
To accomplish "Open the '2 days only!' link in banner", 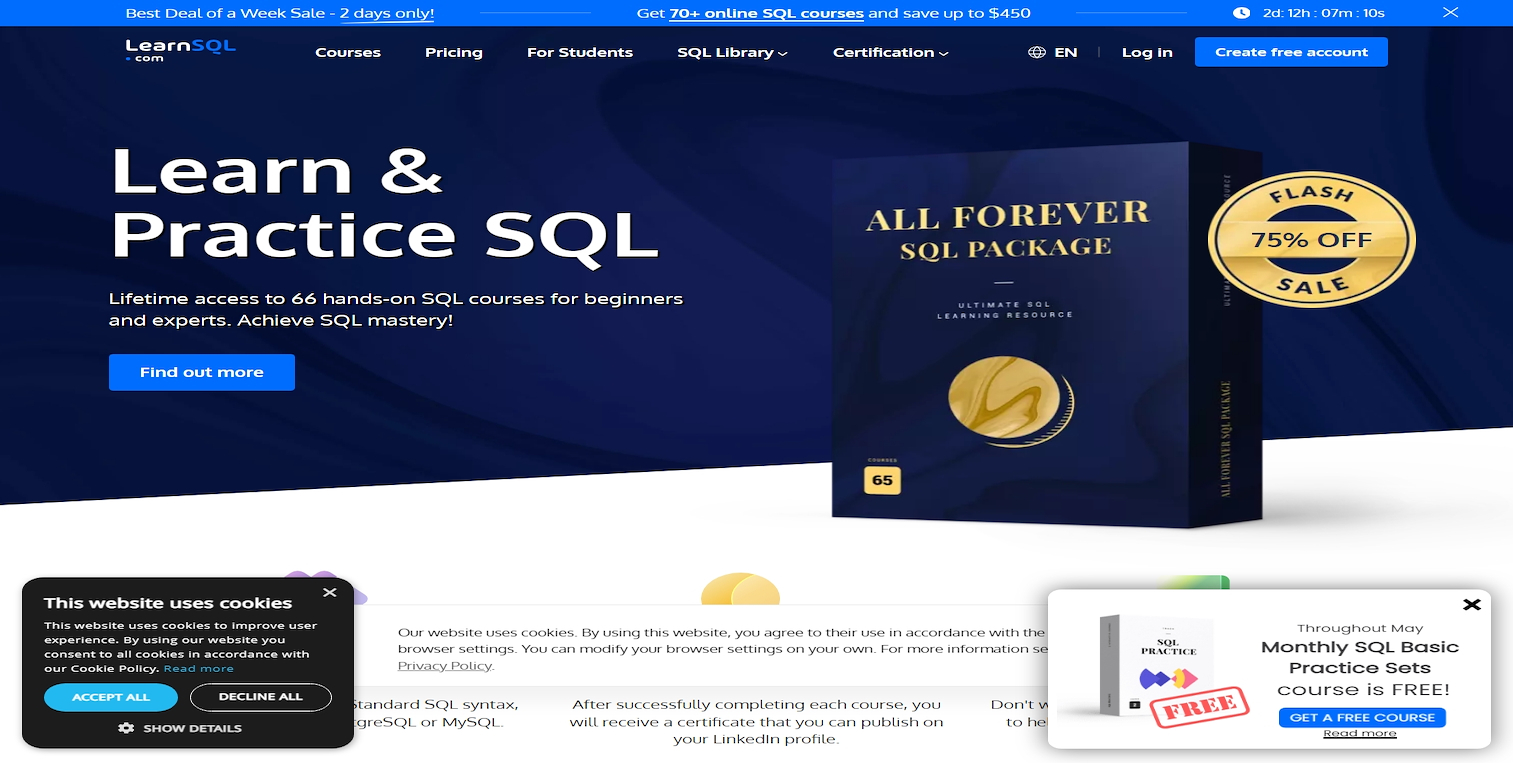I will [387, 14].
